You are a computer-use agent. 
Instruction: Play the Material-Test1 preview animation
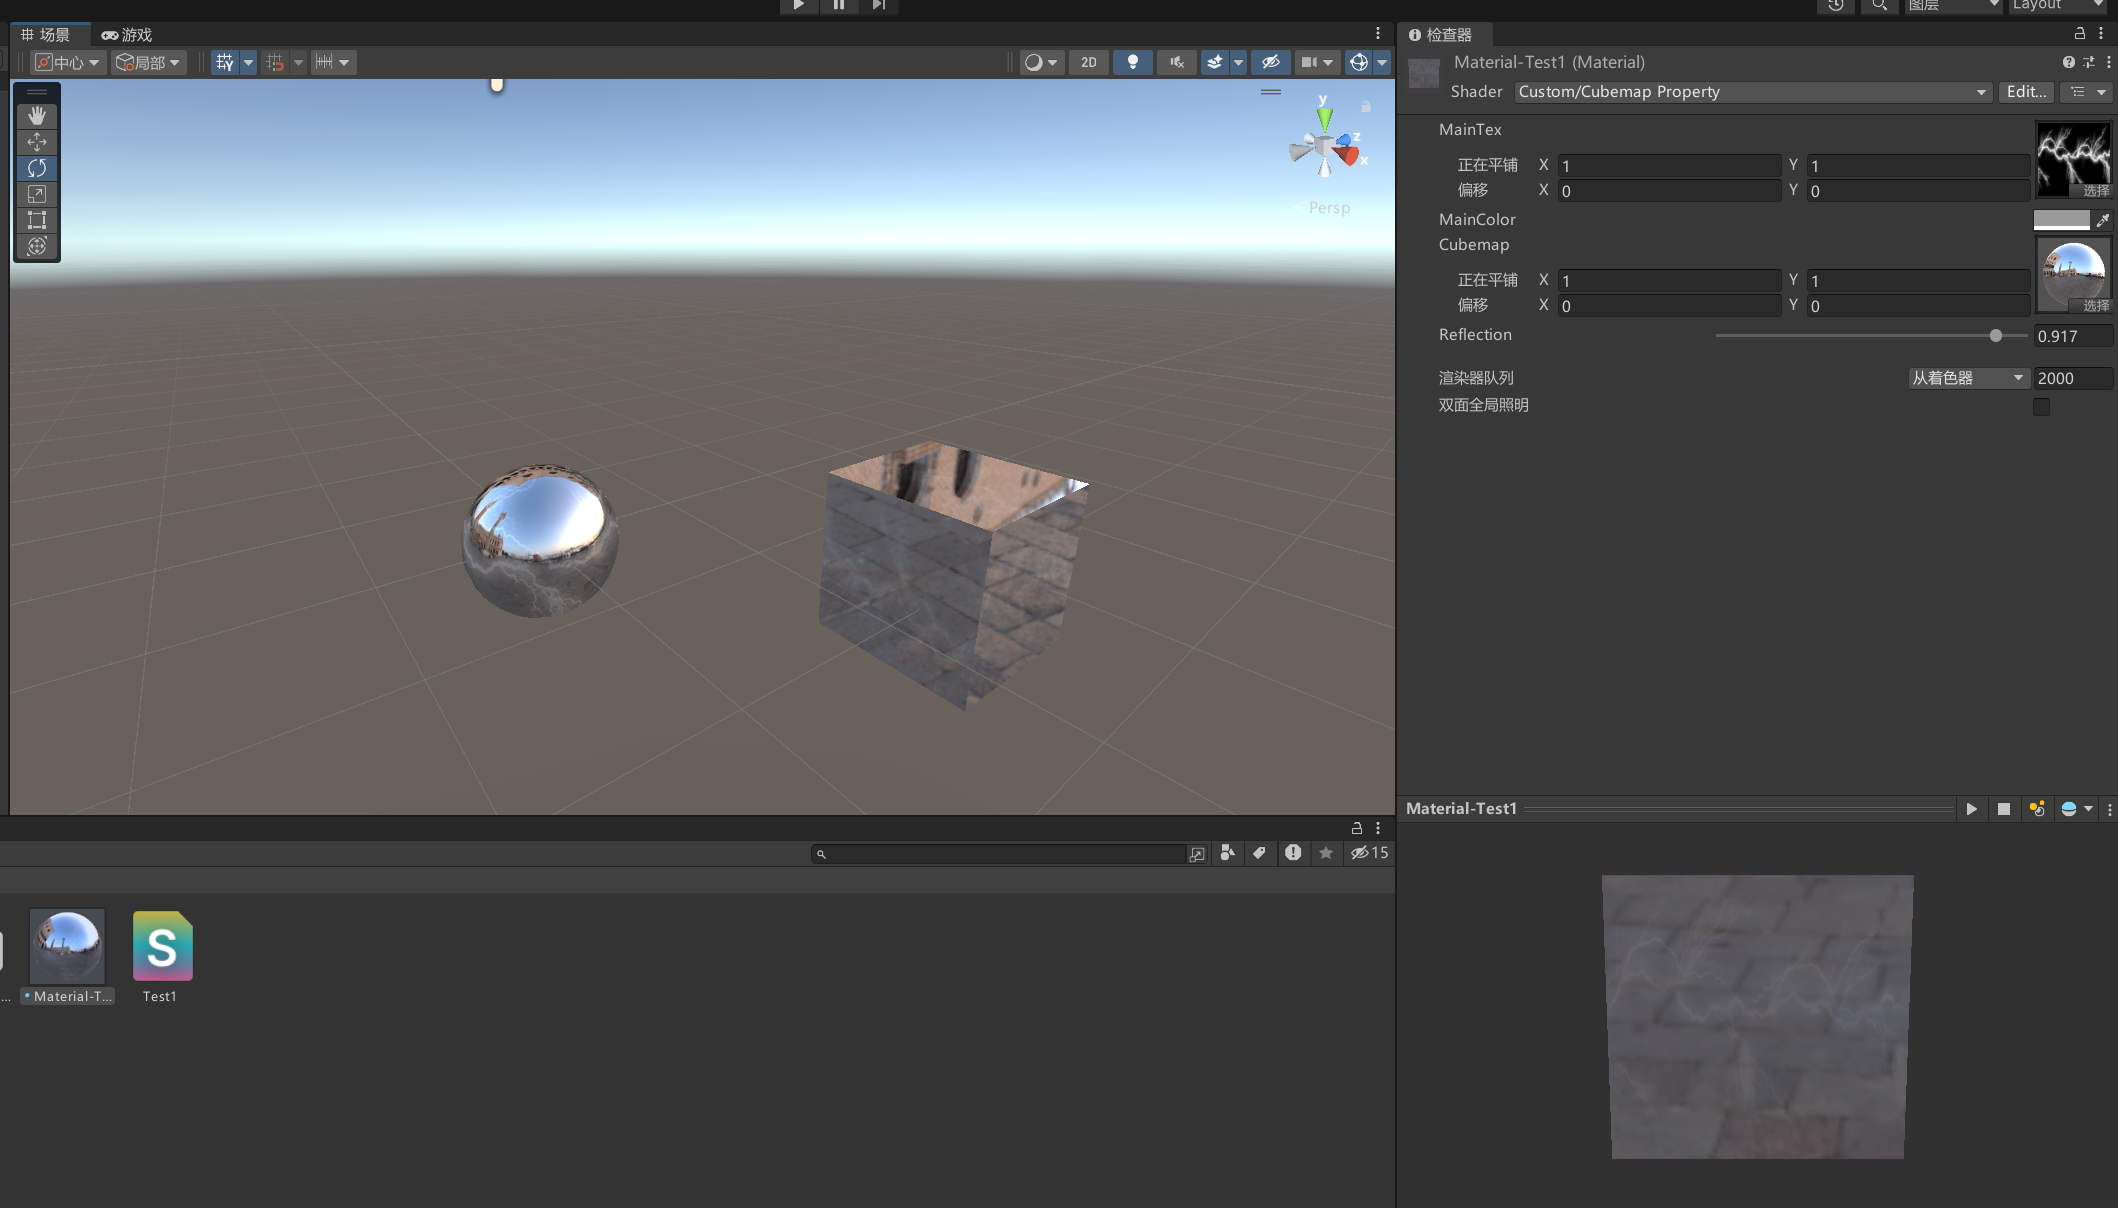click(x=1971, y=809)
